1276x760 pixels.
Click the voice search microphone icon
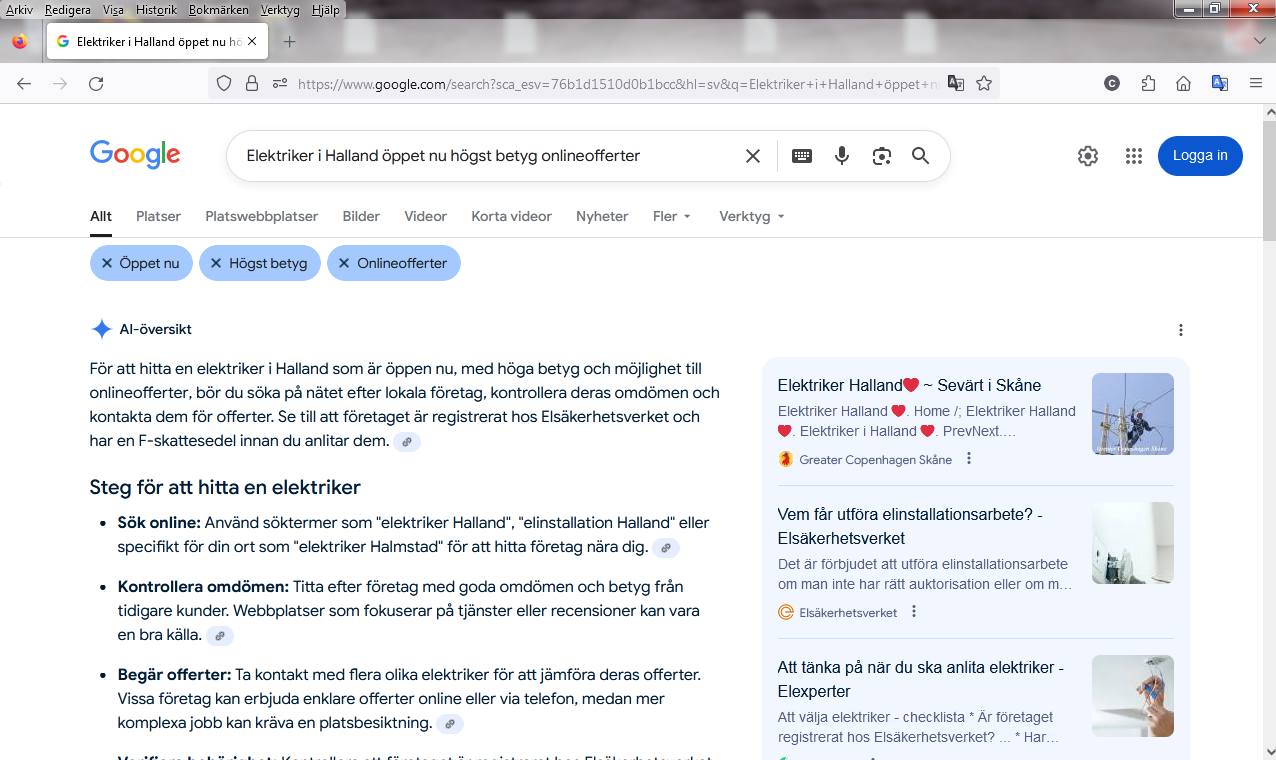[842, 156]
